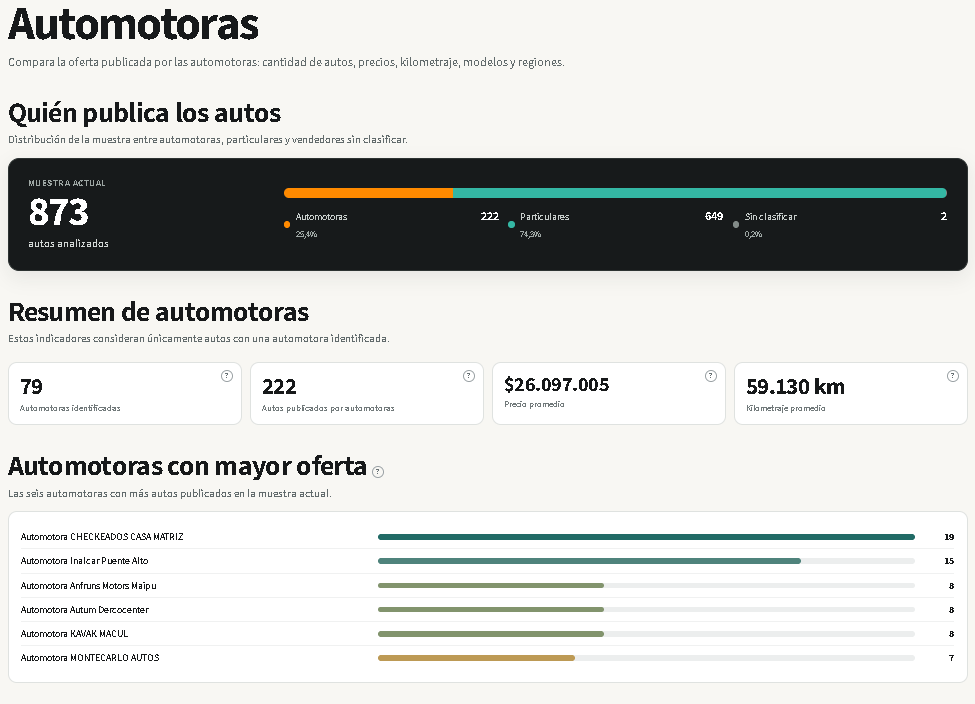Click count 15 for Inalcar Puente Alto
The height and width of the screenshot is (704, 975).
[x=949, y=561]
